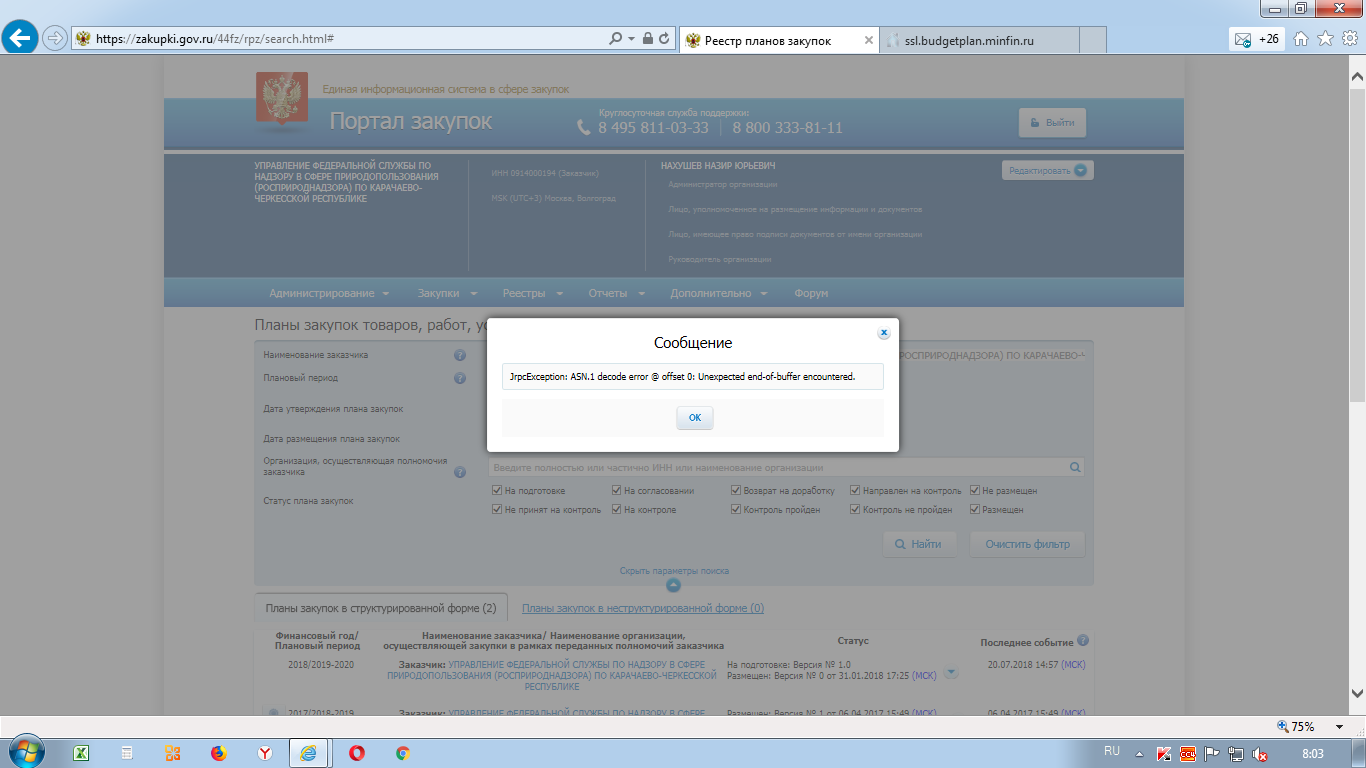Close the error message dialog with X
Image resolution: width=1366 pixels, height=768 pixels.
883,333
